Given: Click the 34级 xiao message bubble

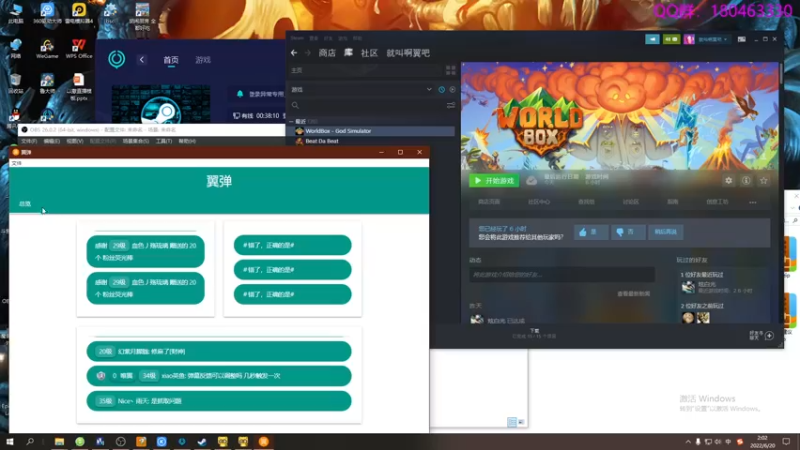Looking at the screenshot, I should (219, 376).
